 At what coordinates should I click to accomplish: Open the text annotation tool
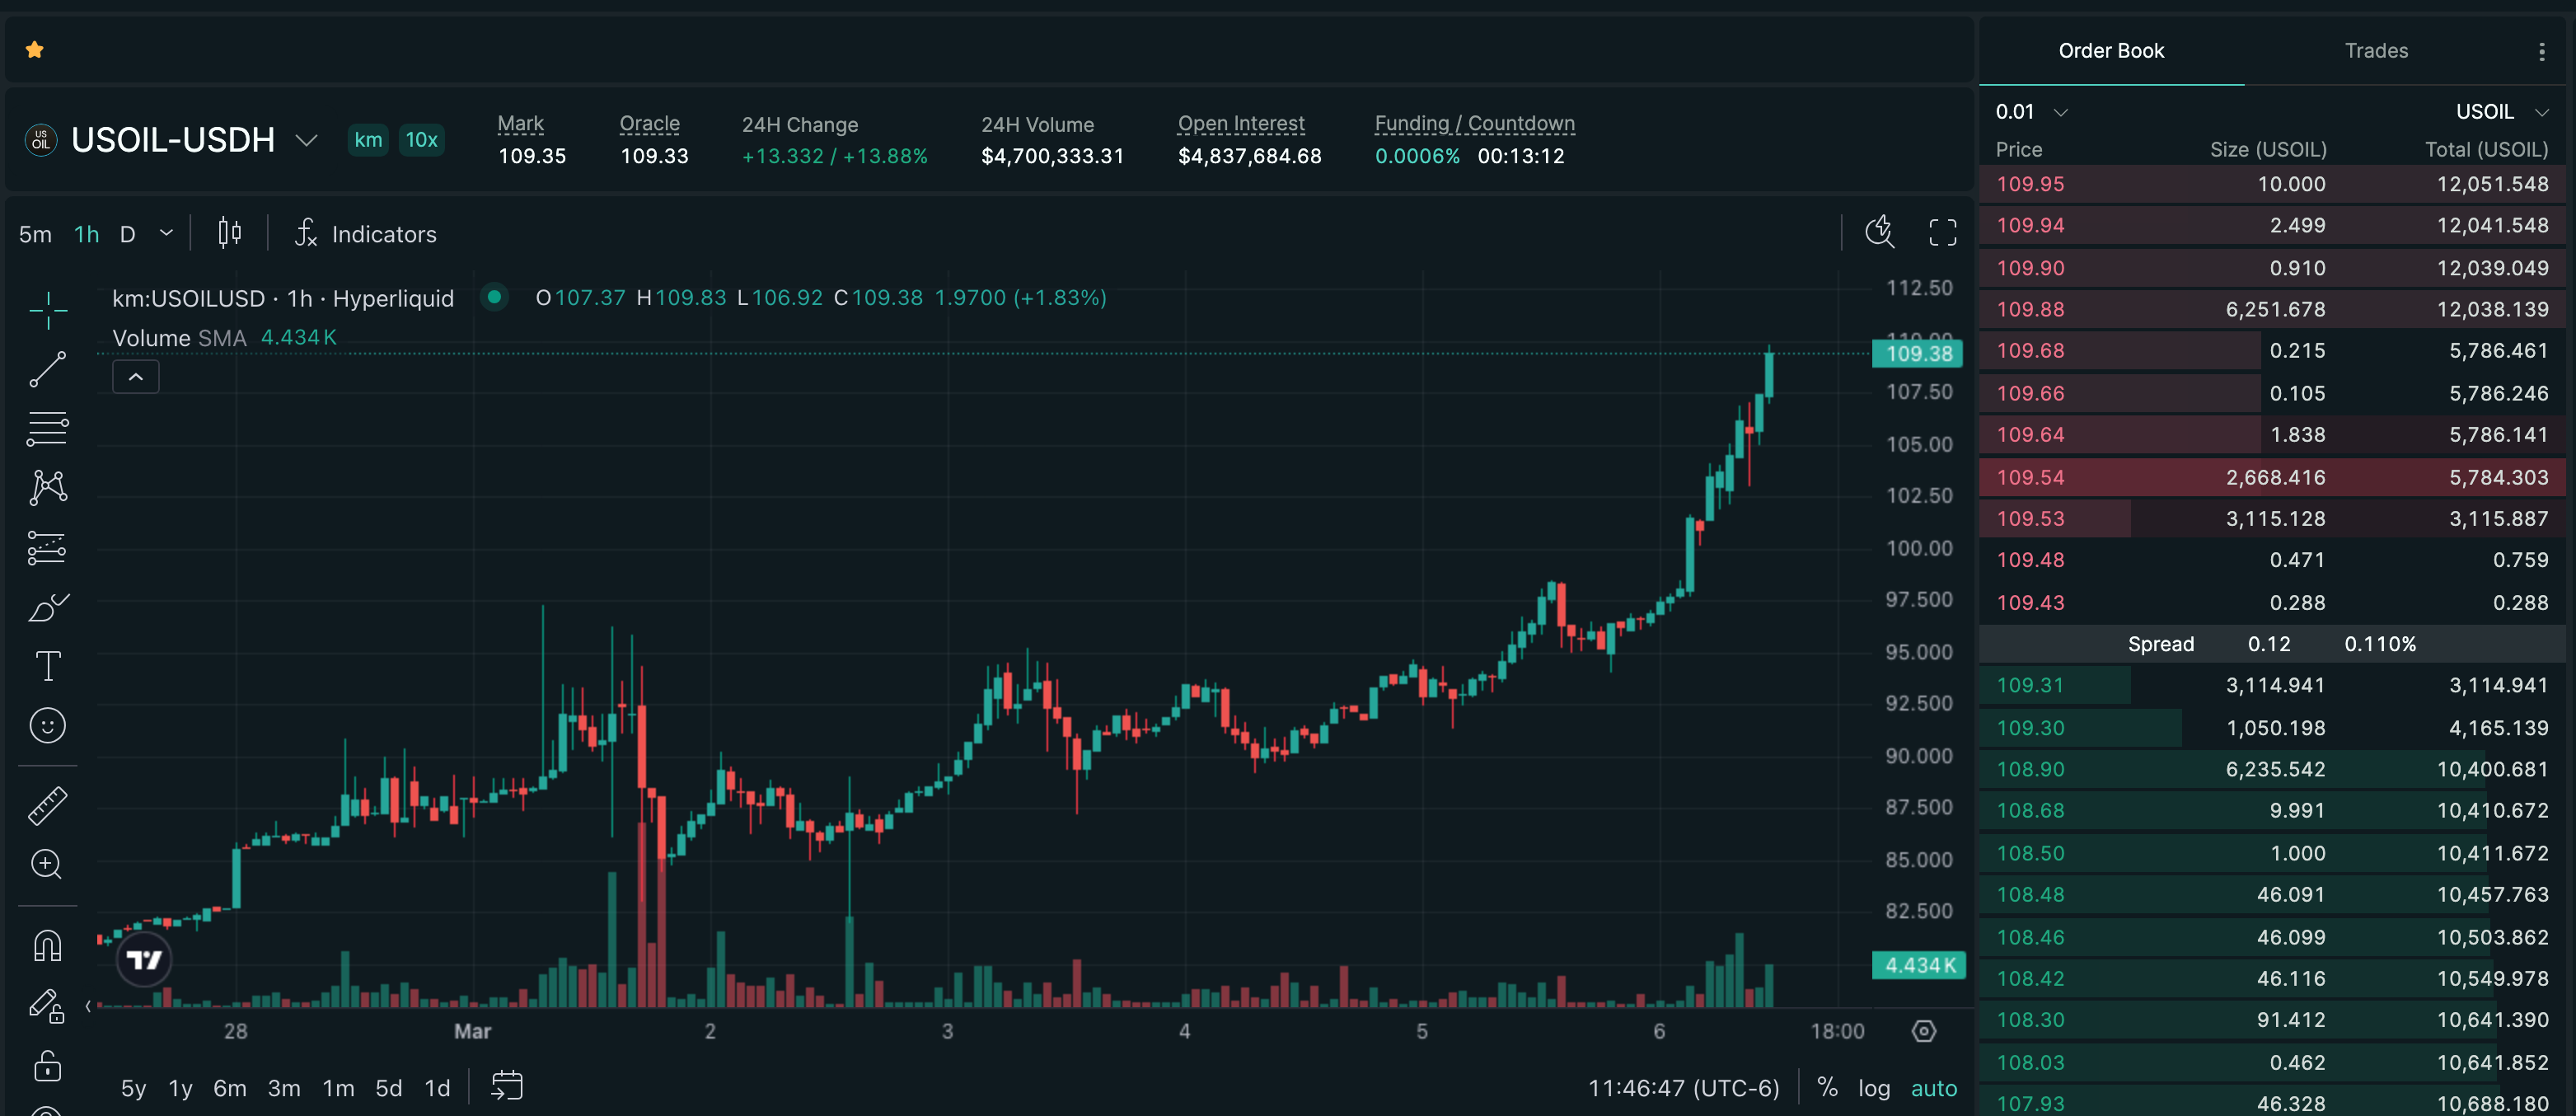click(47, 666)
